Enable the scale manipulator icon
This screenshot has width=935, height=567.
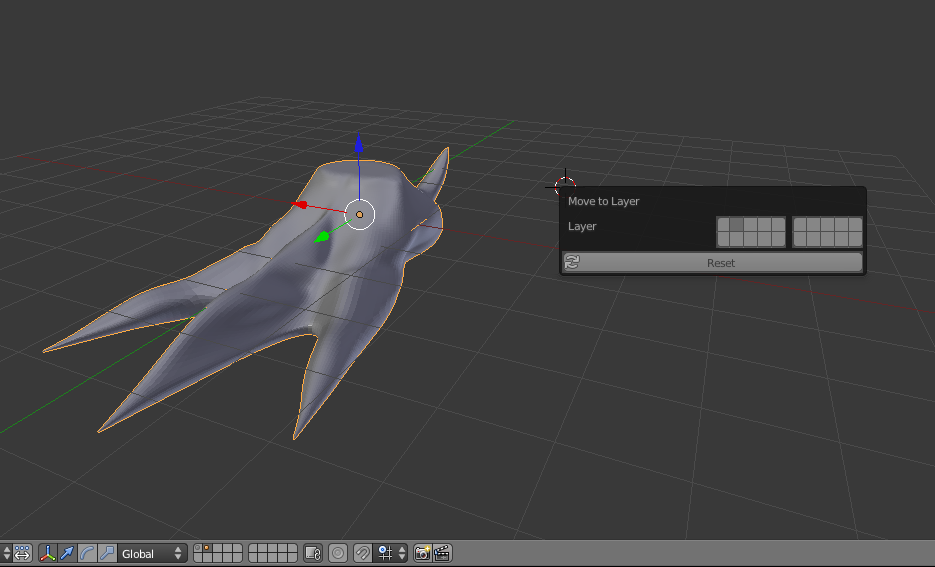(x=107, y=553)
